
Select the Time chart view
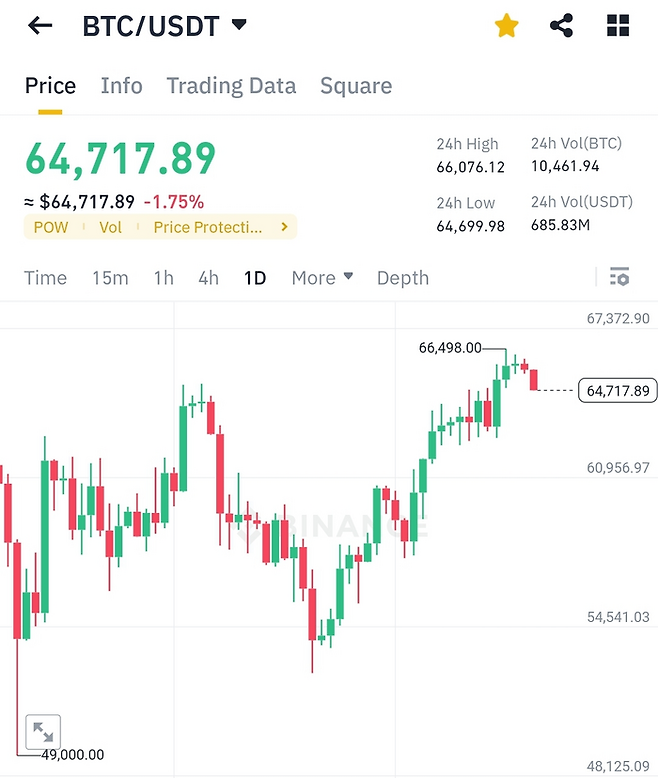click(x=45, y=278)
